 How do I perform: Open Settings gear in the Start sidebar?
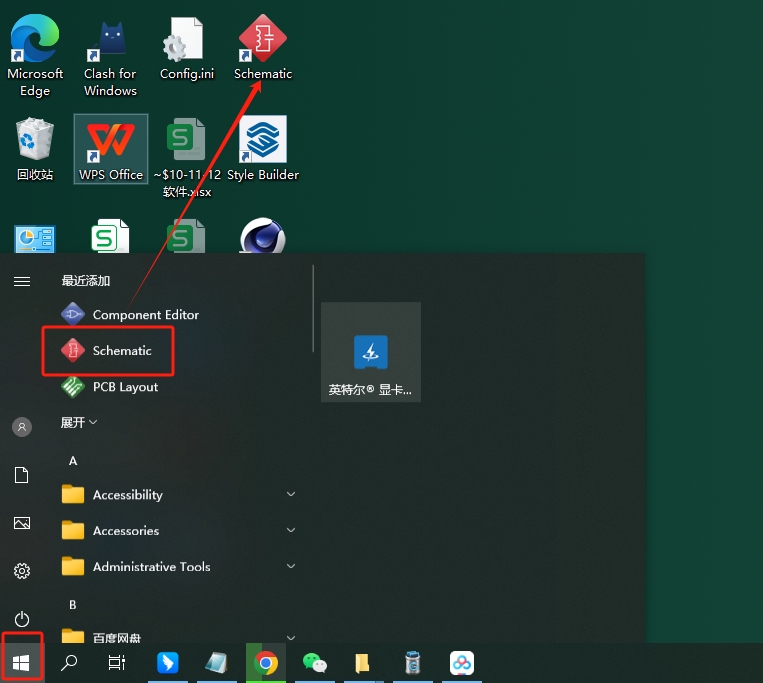click(x=22, y=571)
